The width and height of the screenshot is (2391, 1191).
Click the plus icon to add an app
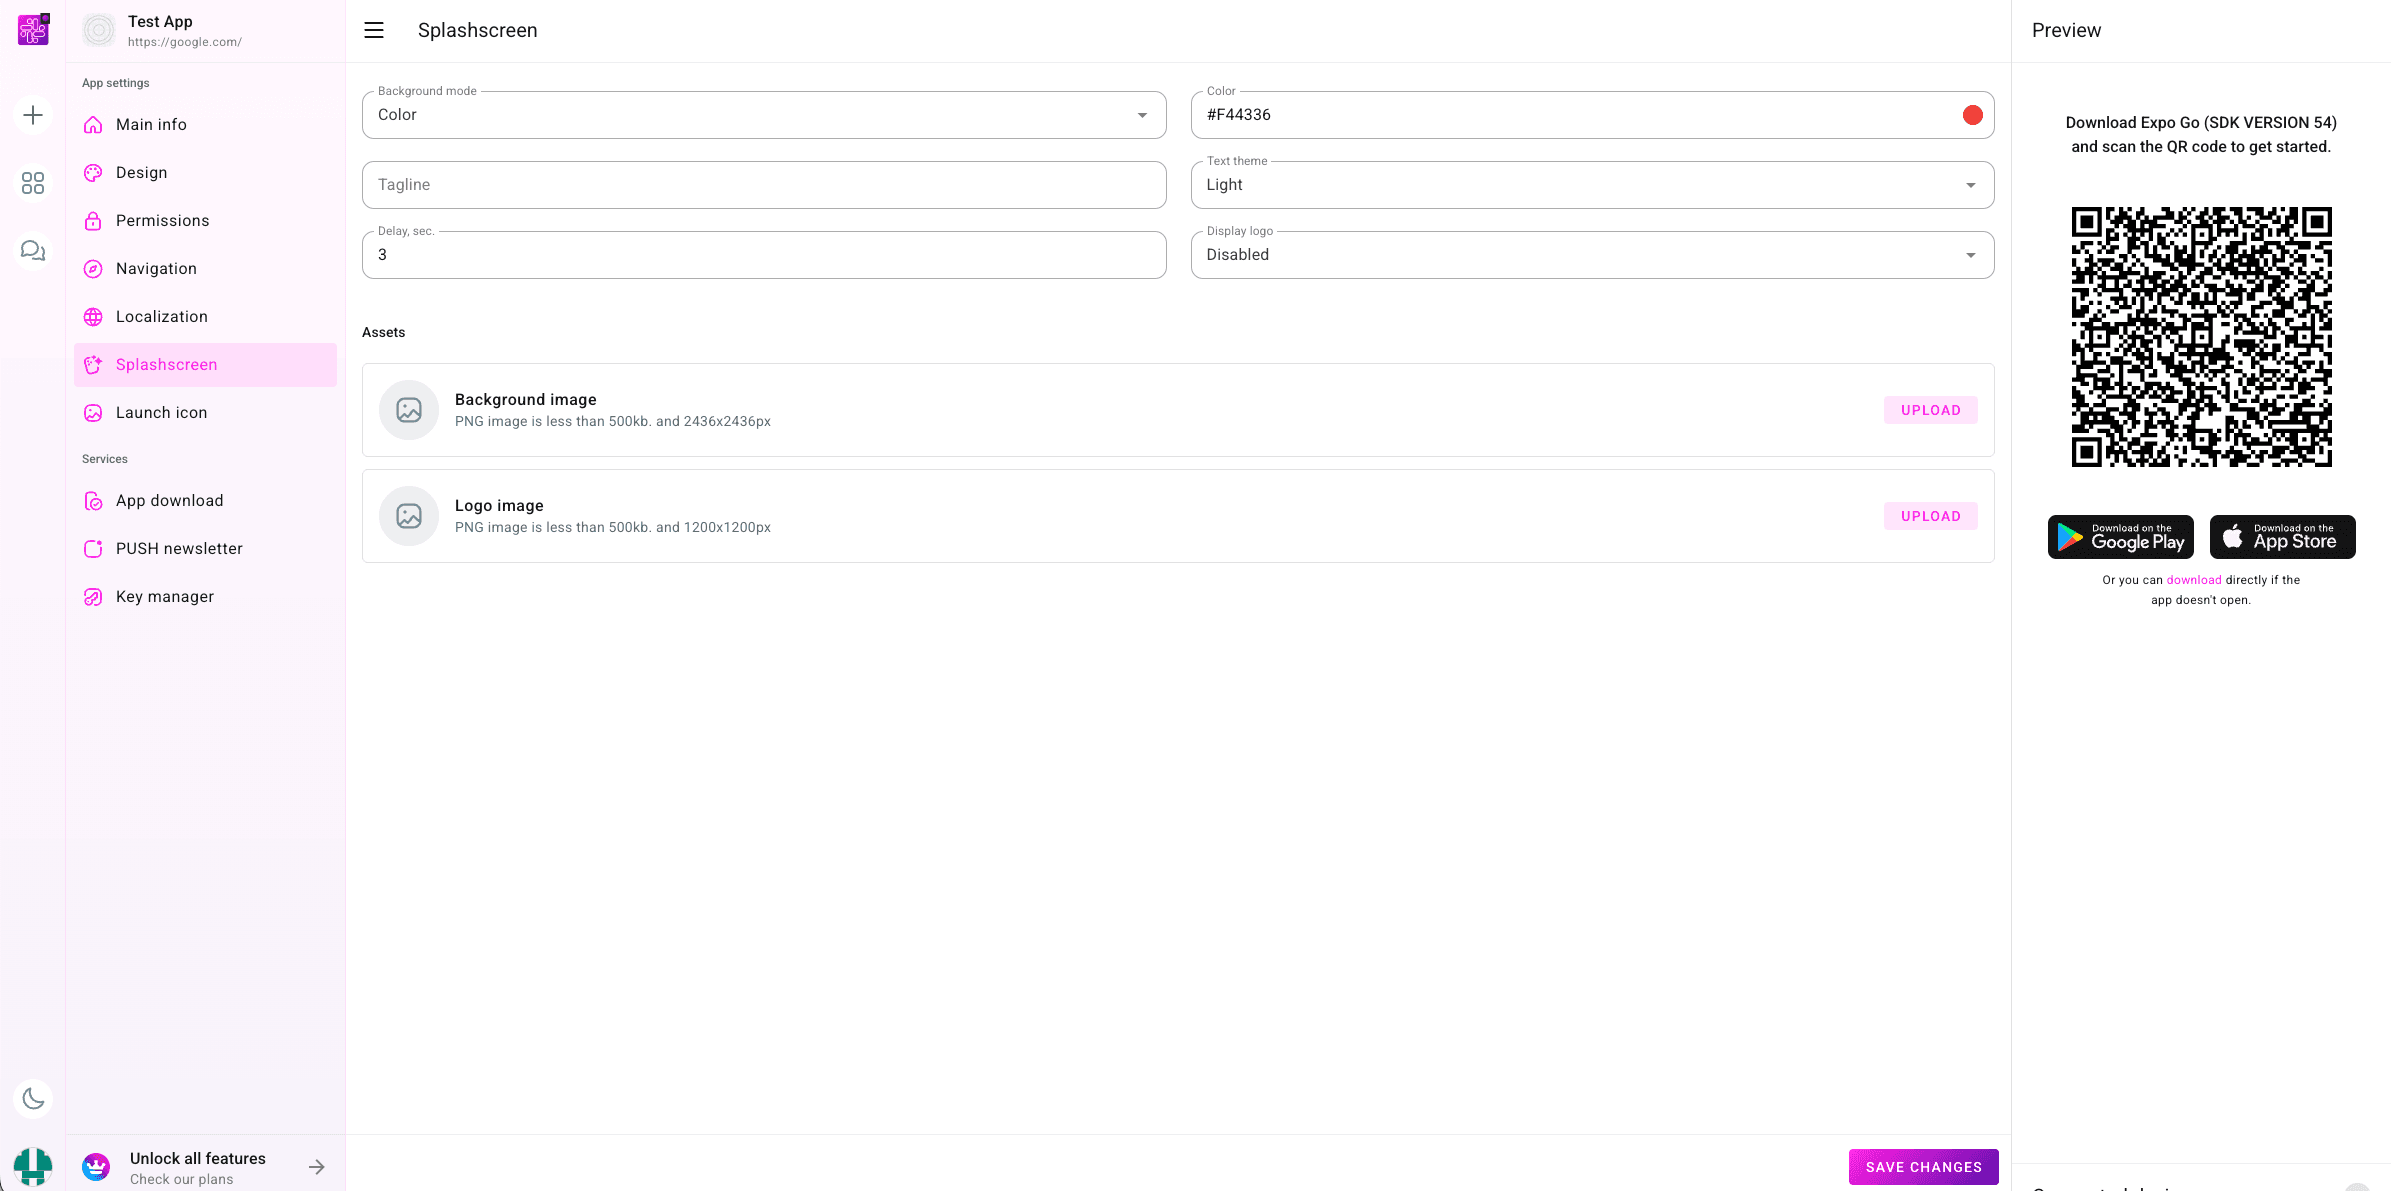click(x=33, y=115)
